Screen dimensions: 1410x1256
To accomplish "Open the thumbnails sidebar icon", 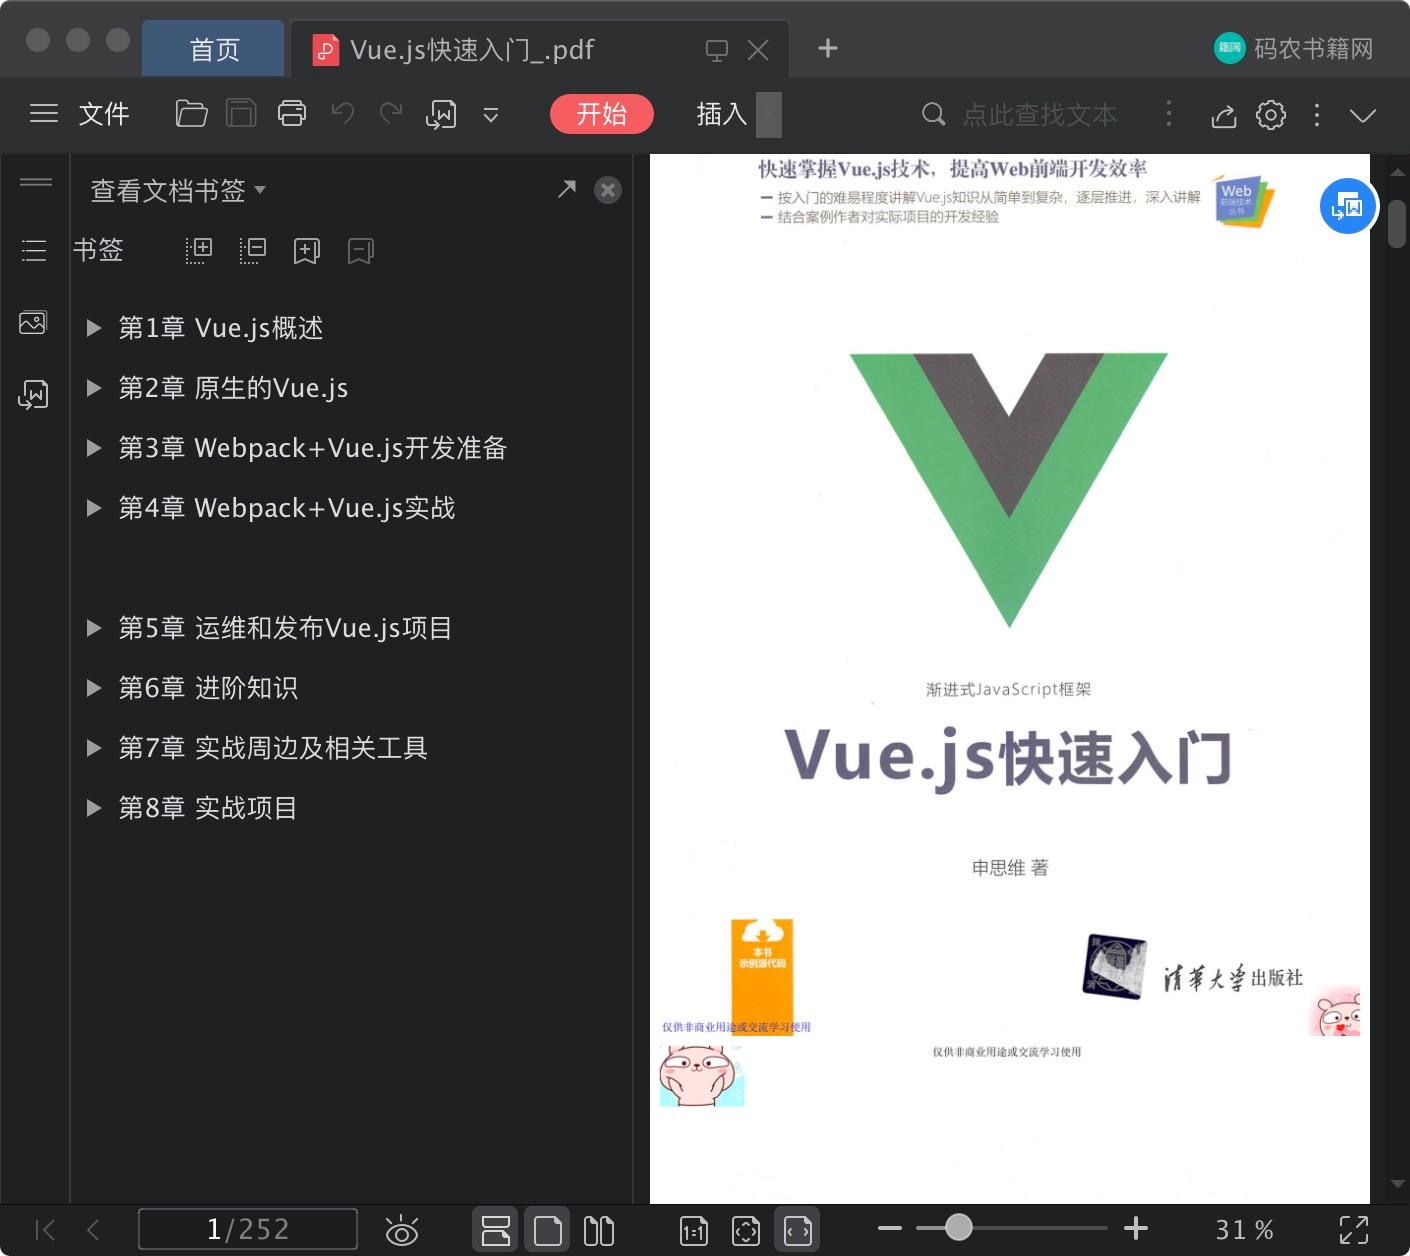I will 33,323.
